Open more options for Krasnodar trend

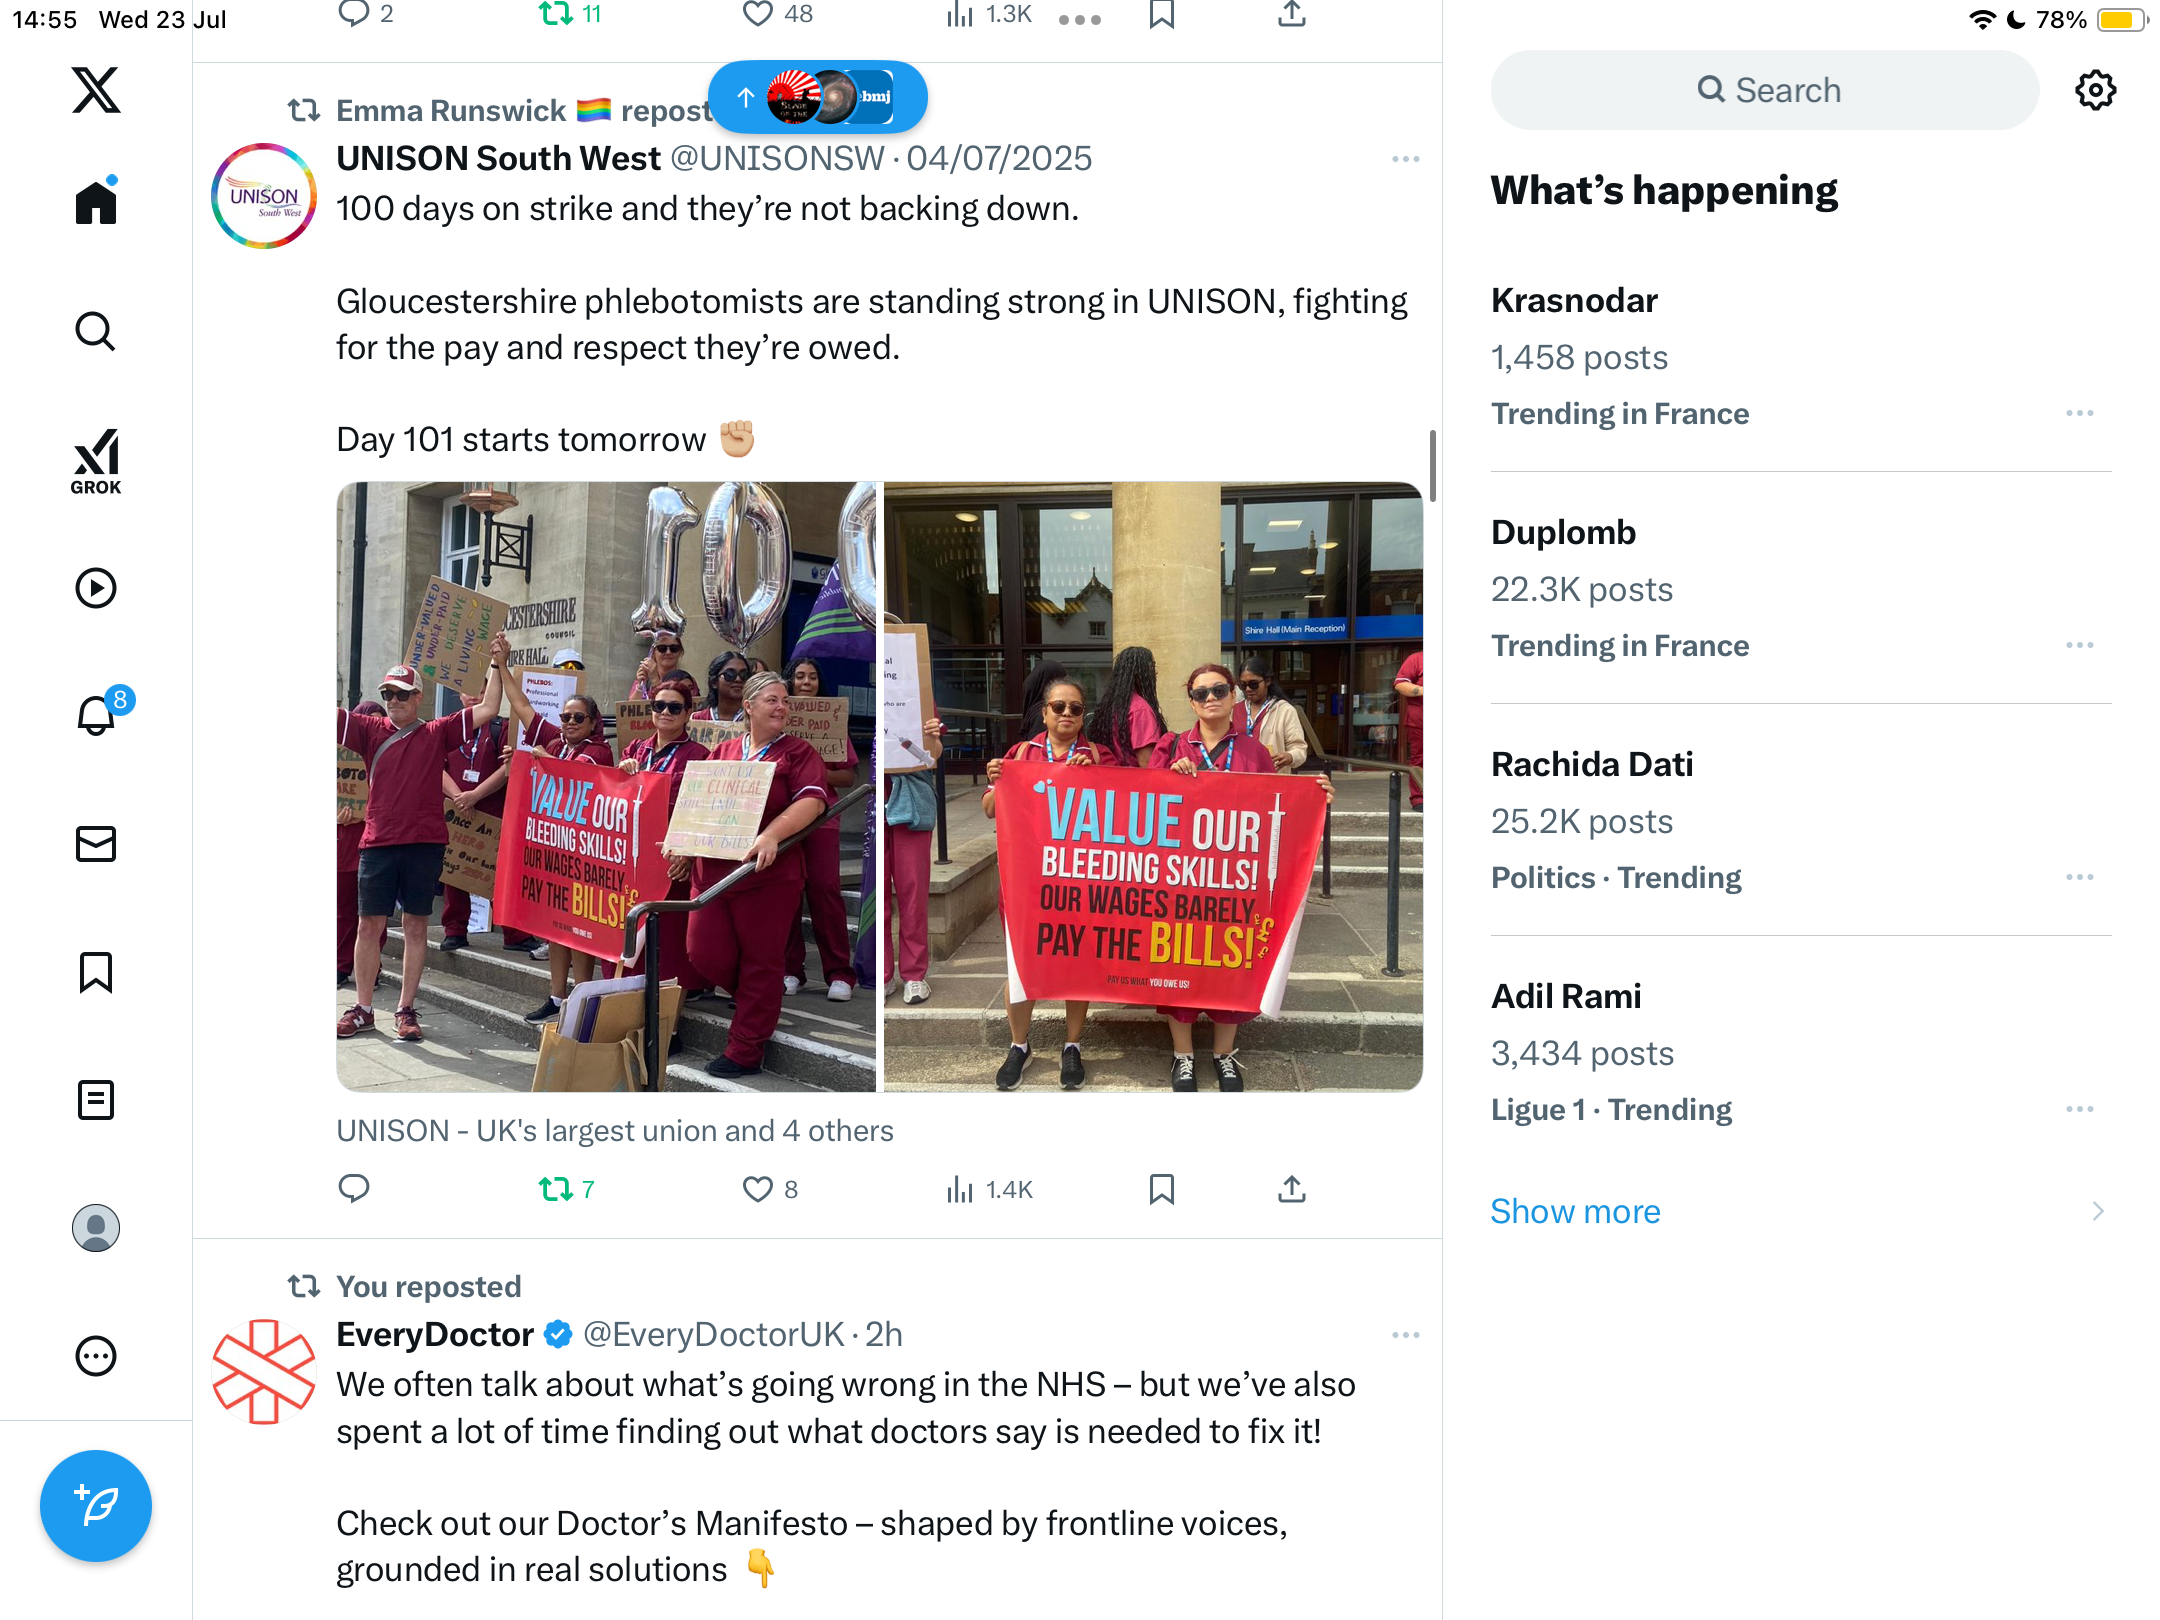(x=2080, y=413)
